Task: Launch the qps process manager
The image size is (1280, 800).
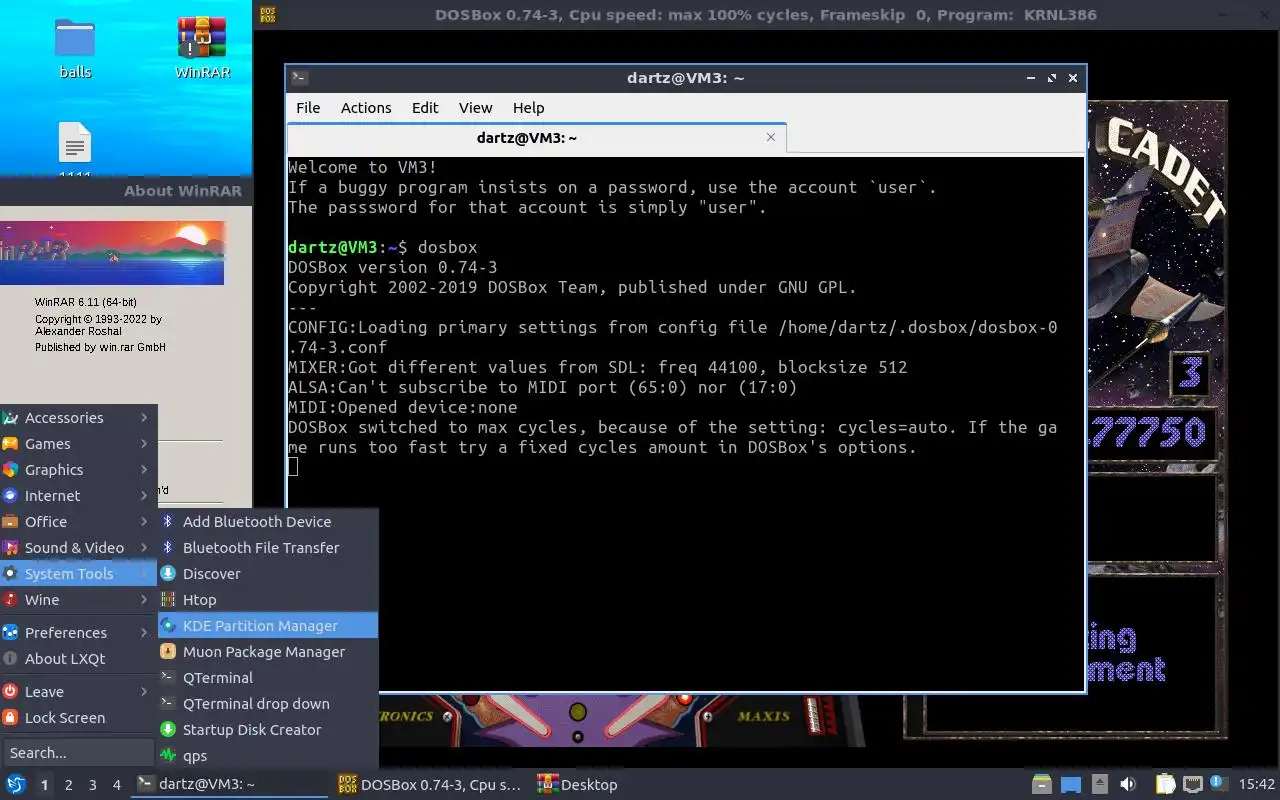Action: tap(268, 756)
